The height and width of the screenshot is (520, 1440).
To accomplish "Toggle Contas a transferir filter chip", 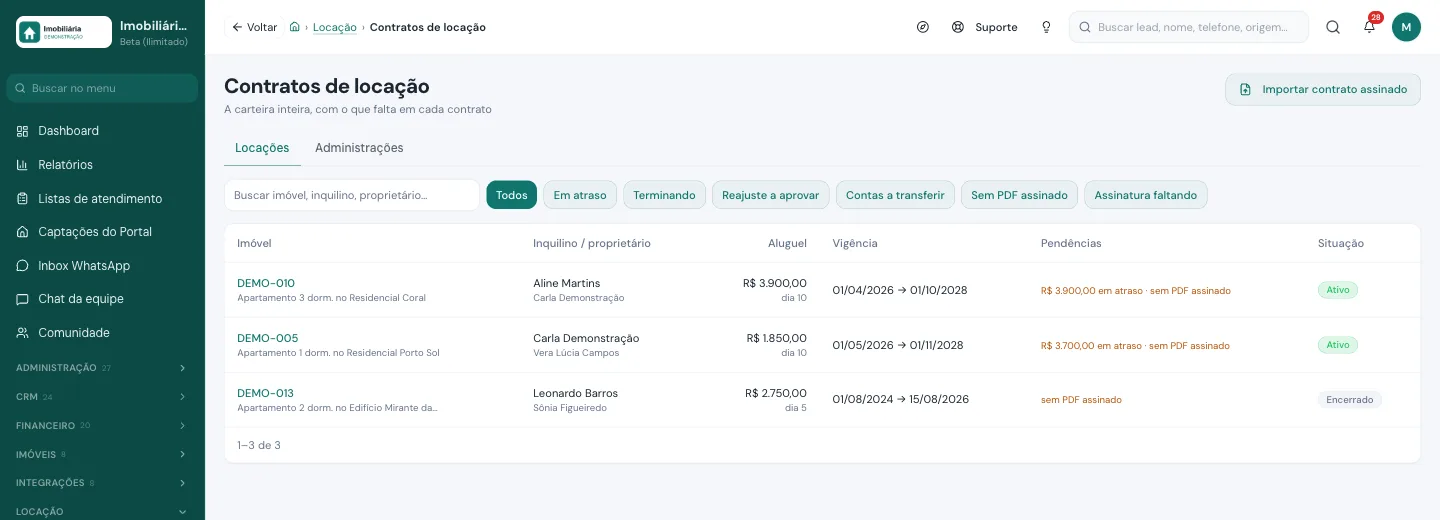I will click(x=895, y=195).
